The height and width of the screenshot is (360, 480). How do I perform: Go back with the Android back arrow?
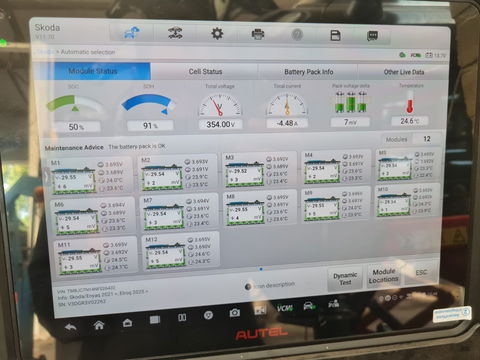point(71,327)
